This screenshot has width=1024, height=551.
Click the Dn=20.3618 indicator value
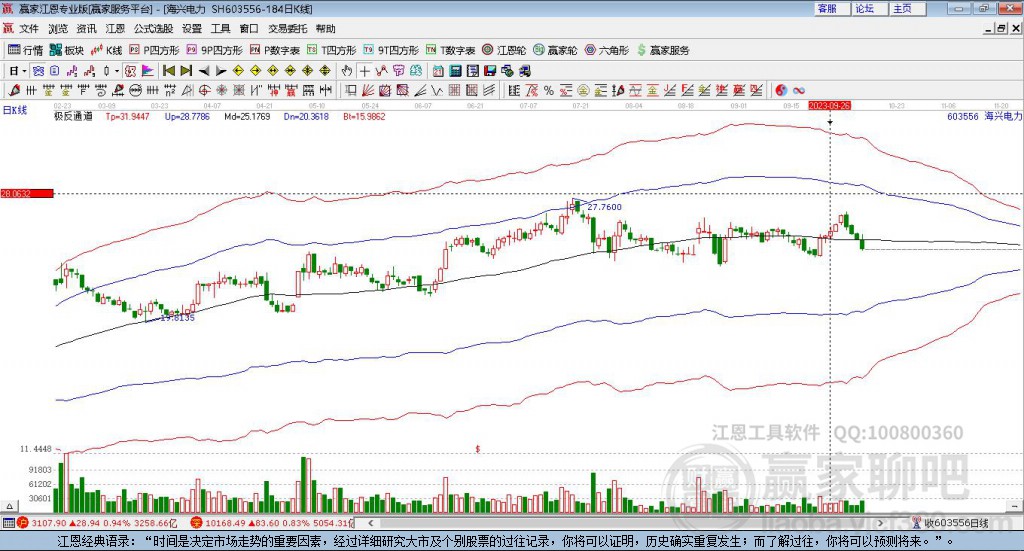[x=306, y=116]
